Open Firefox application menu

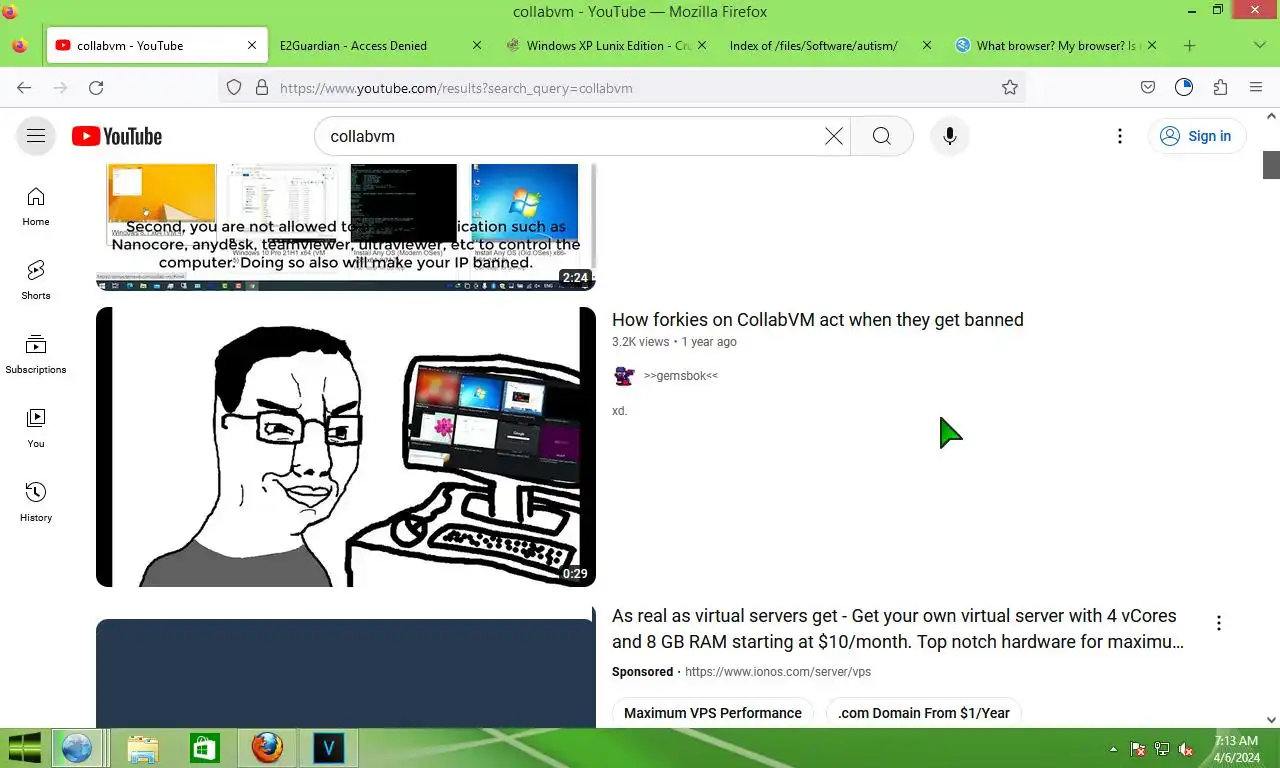point(1256,88)
